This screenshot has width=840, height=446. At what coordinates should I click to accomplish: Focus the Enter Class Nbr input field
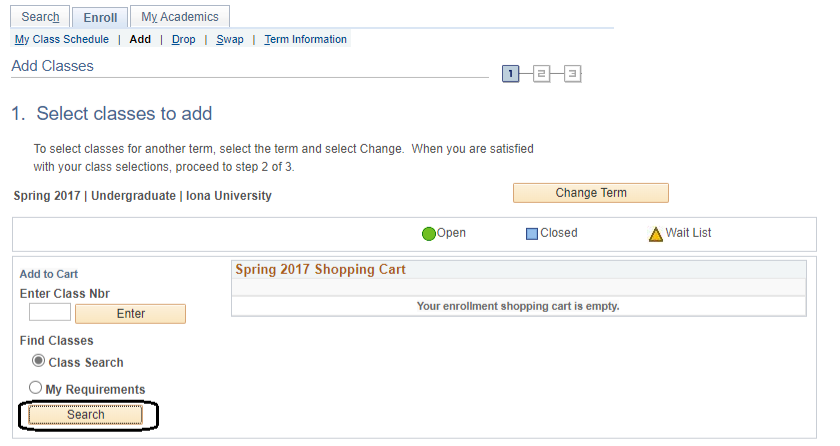click(50, 312)
